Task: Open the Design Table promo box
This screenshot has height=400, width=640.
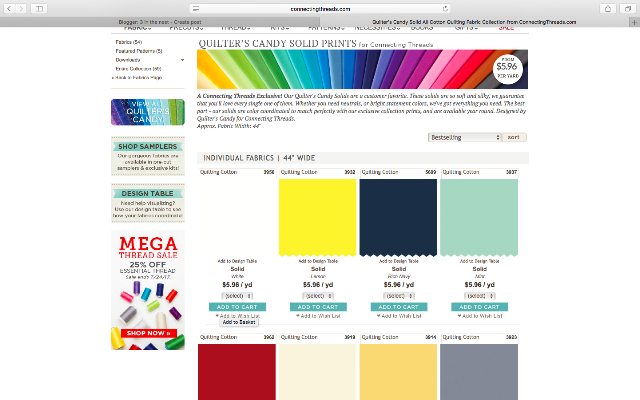Action: pyautogui.click(x=148, y=203)
